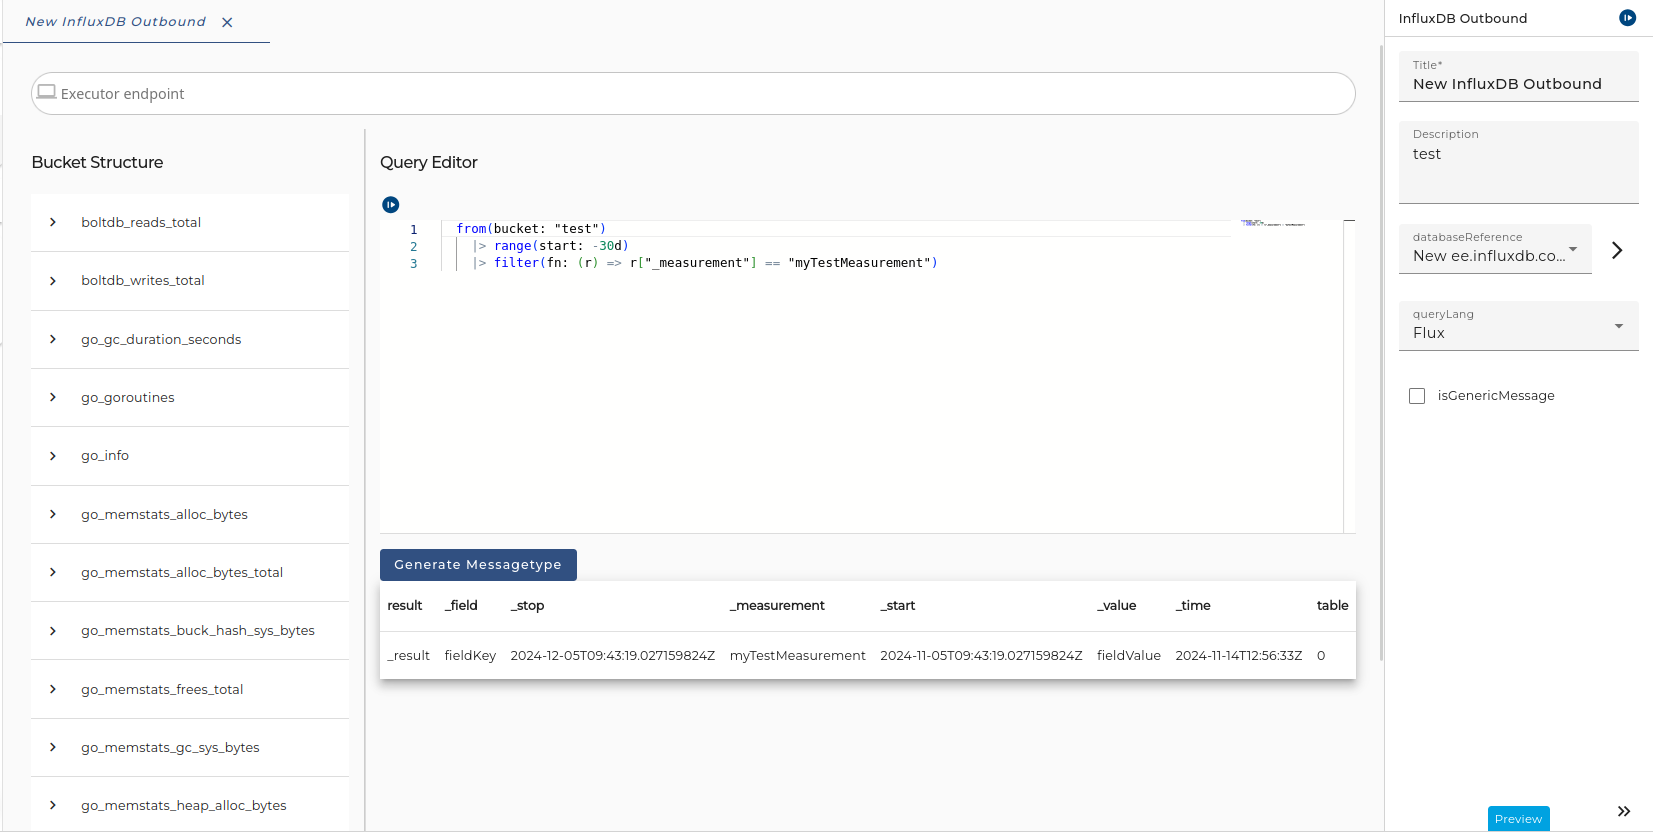Edit the Description text area
This screenshot has height=837, width=1653.
(1519, 162)
